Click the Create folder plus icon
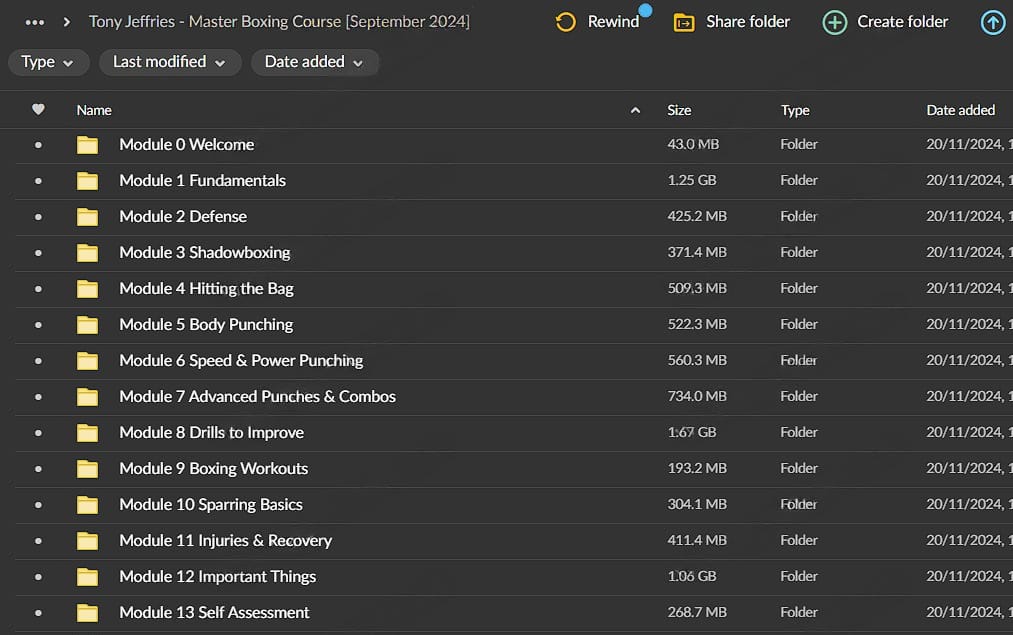The width and height of the screenshot is (1013, 635). pyautogui.click(x=834, y=22)
